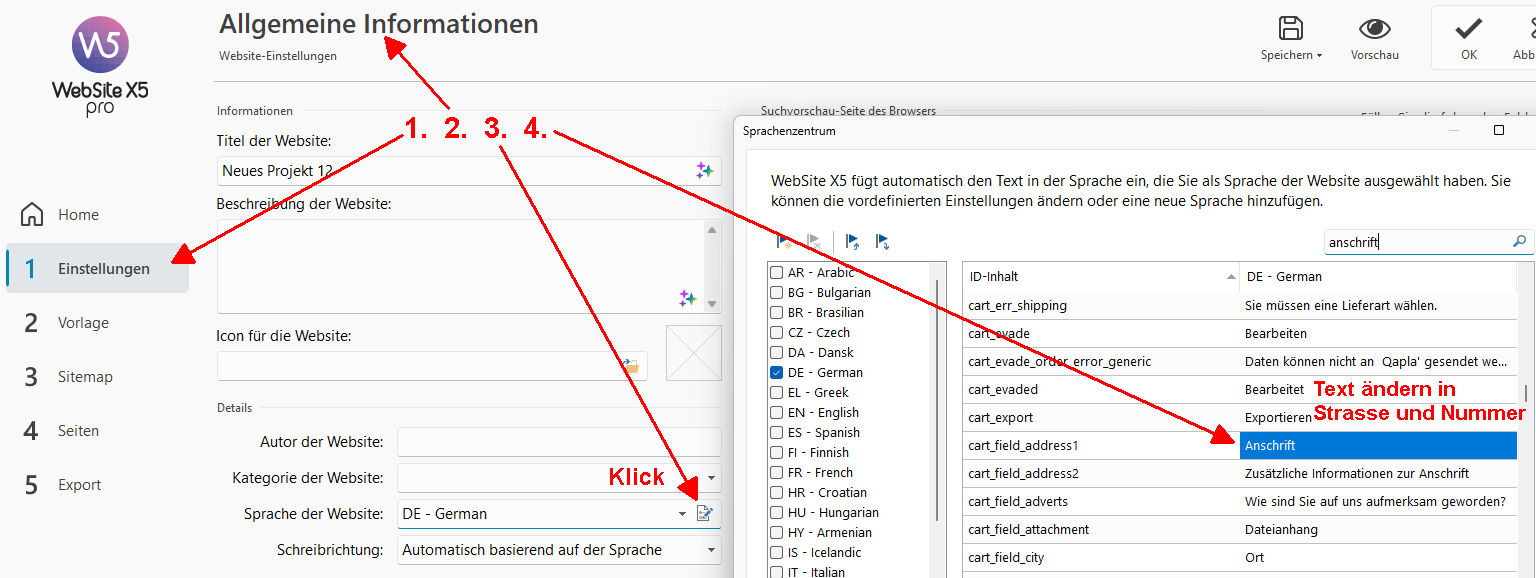Open the Schreibrichtung dropdown
1536x578 pixels.
pos(710,550)
